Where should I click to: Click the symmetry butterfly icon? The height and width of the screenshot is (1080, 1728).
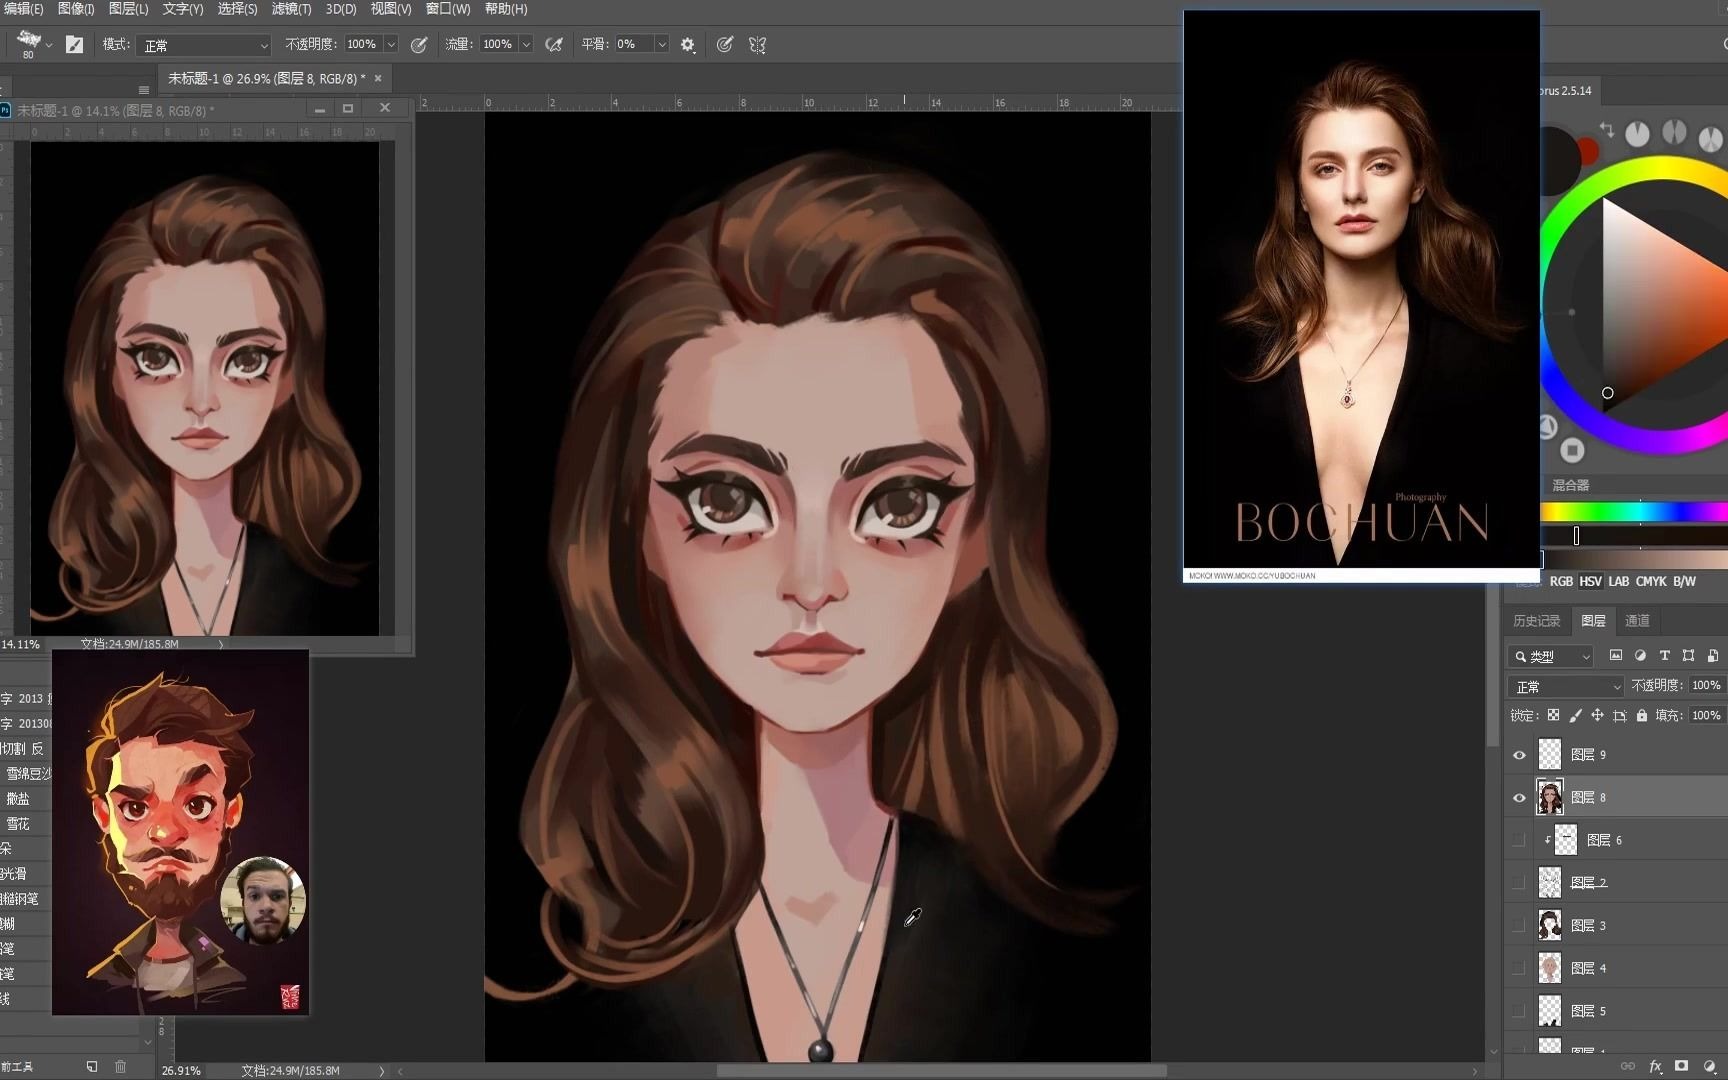pyautogui.click(x=757, y=44)
